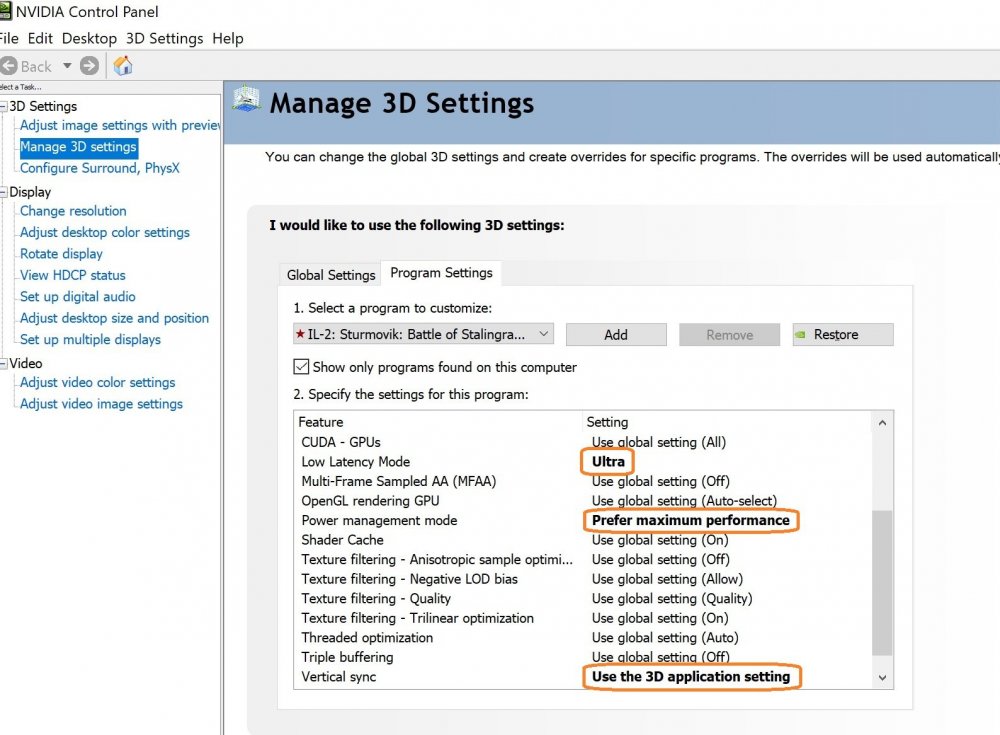Open the Desktop menu

89,38
